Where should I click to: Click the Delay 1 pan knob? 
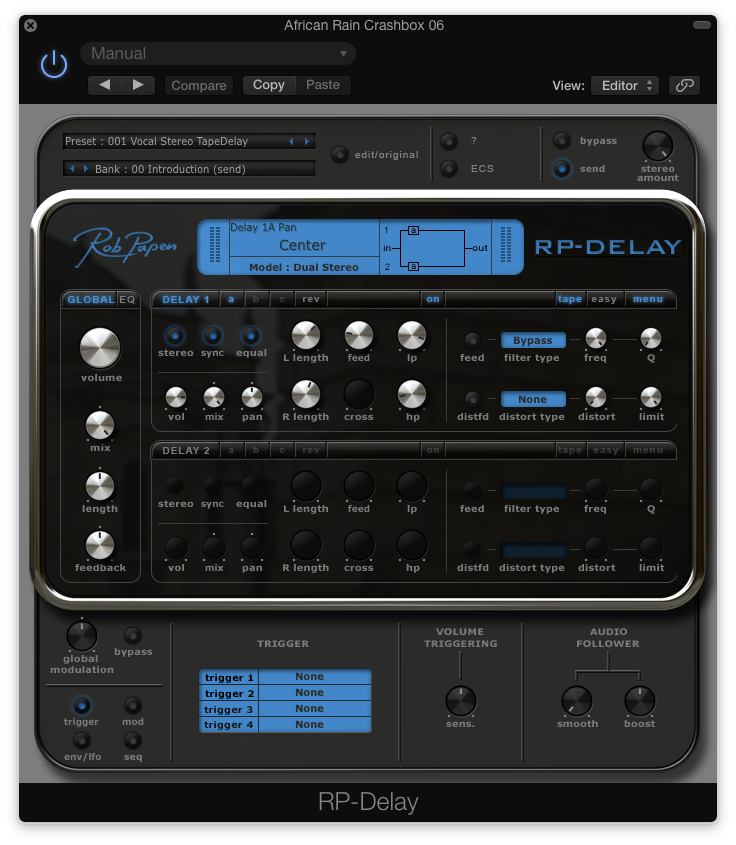pyautogui.click(x=252, y=398)
